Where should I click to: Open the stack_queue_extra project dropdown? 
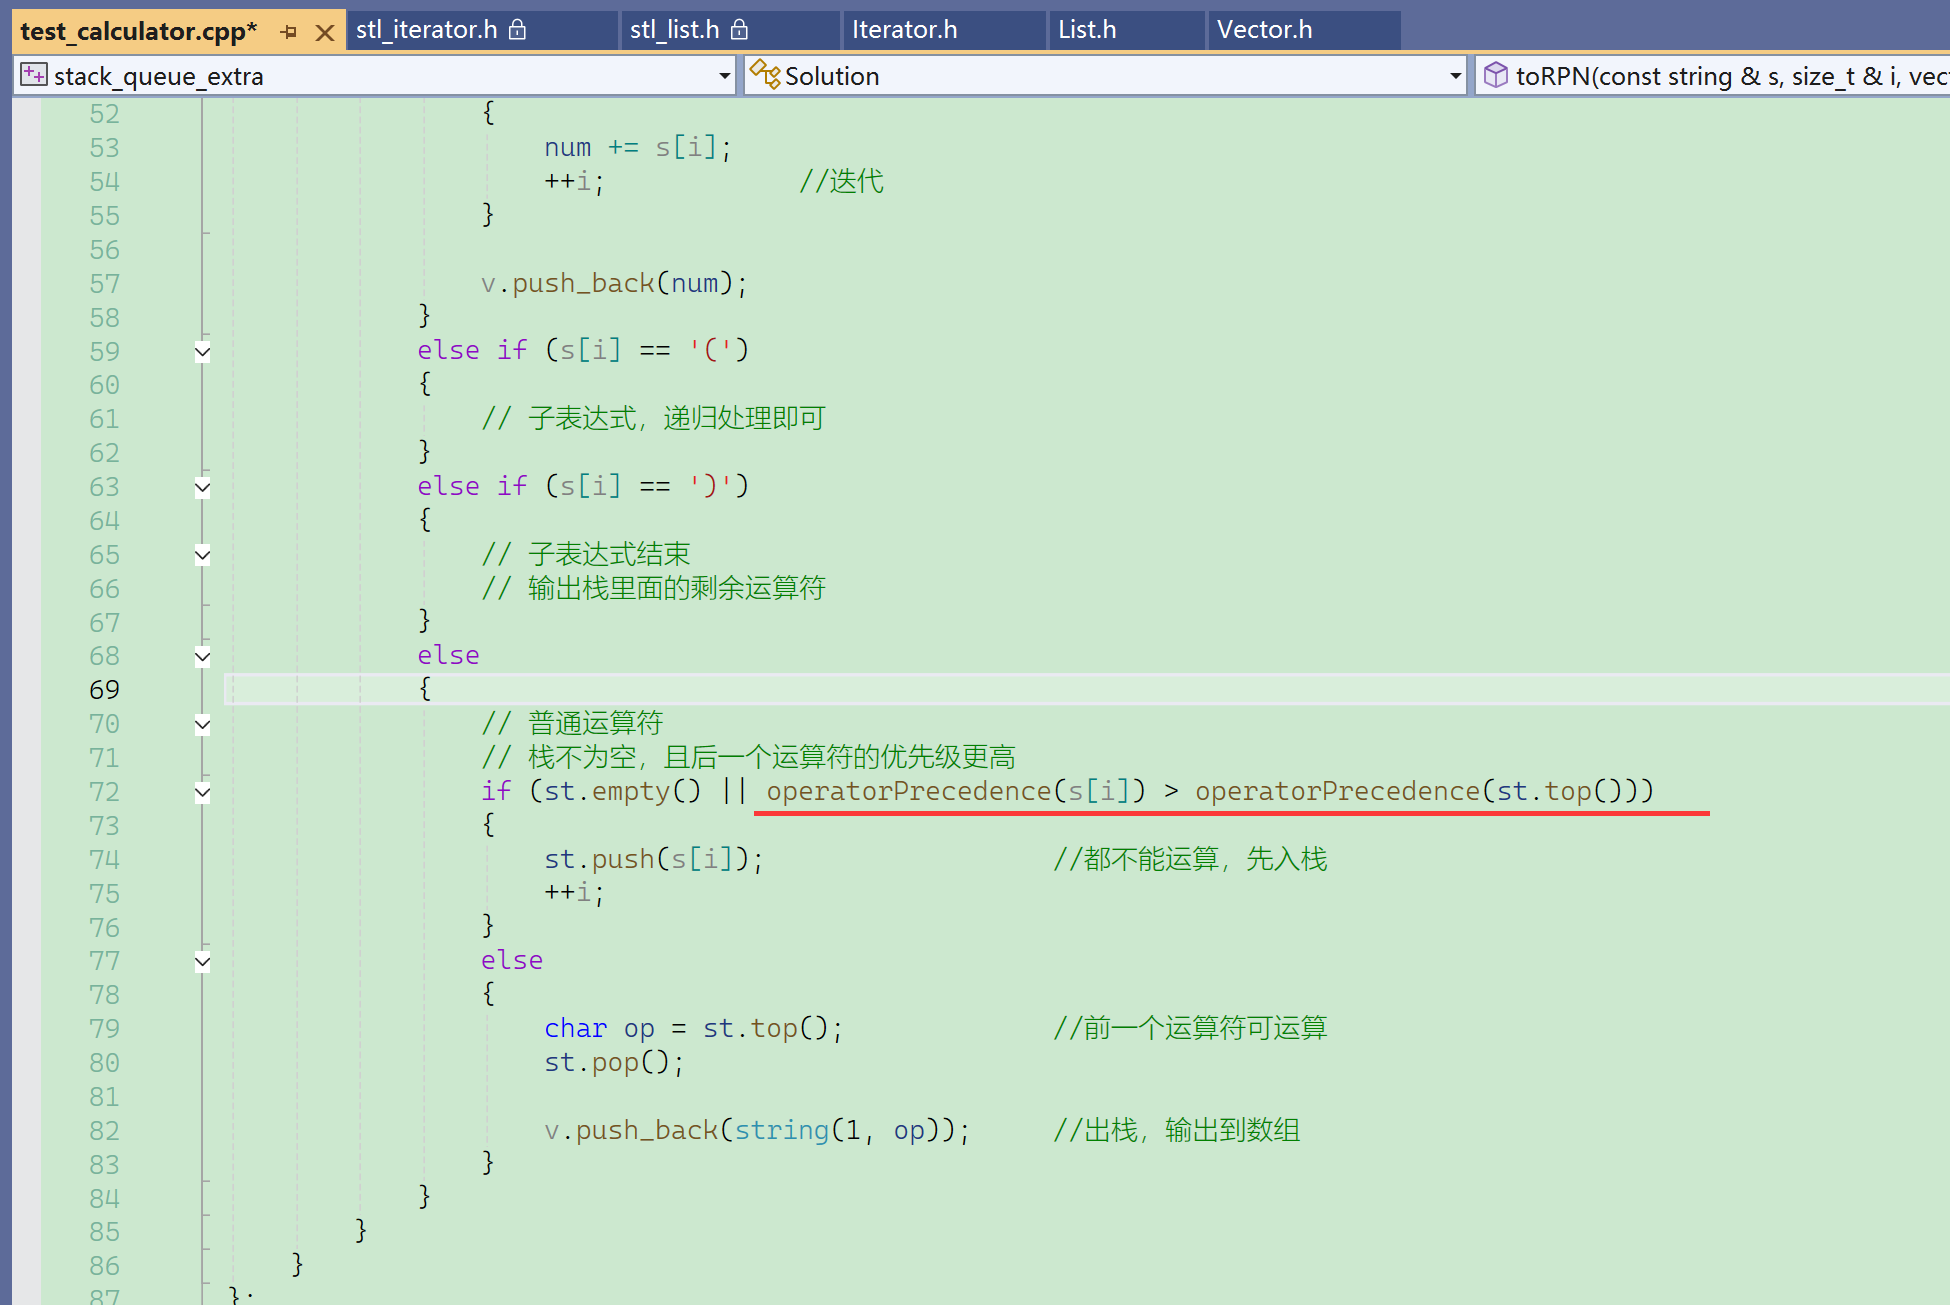pos(725,76)
